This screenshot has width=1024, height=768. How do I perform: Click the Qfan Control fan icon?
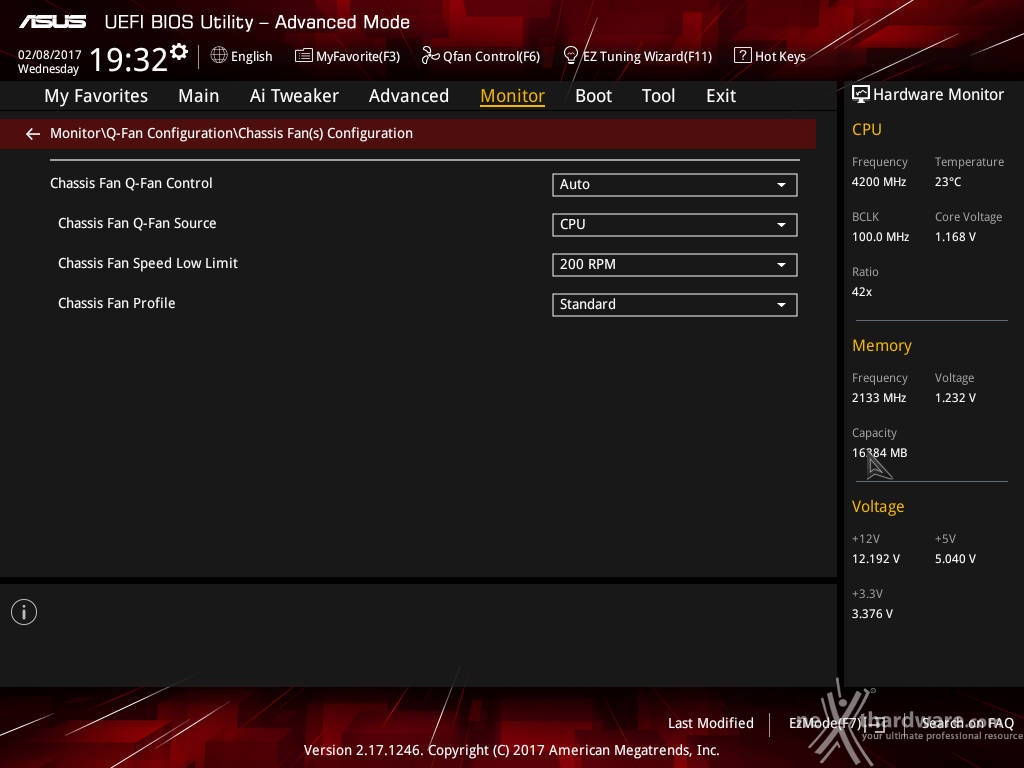(430, 56)
